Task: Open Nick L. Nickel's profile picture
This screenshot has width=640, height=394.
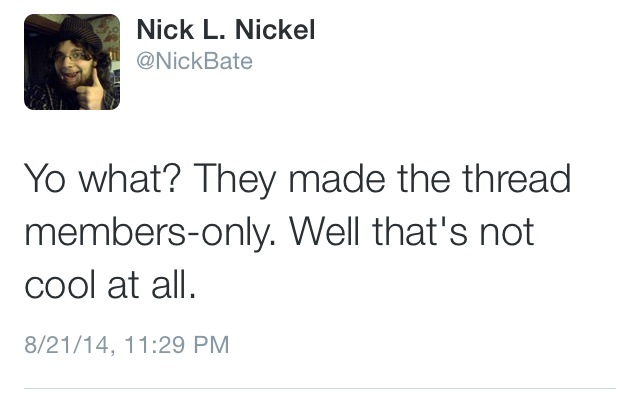Action: point(72,62)
